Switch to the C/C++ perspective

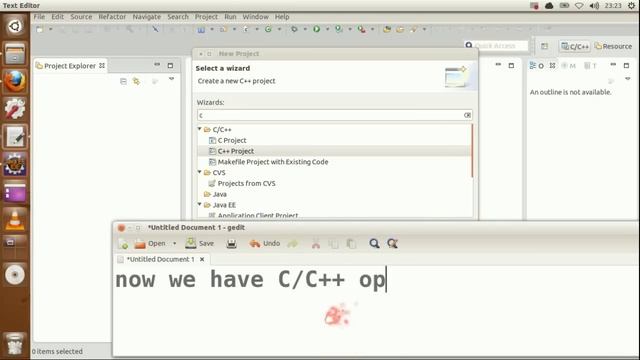pos(575,46)
